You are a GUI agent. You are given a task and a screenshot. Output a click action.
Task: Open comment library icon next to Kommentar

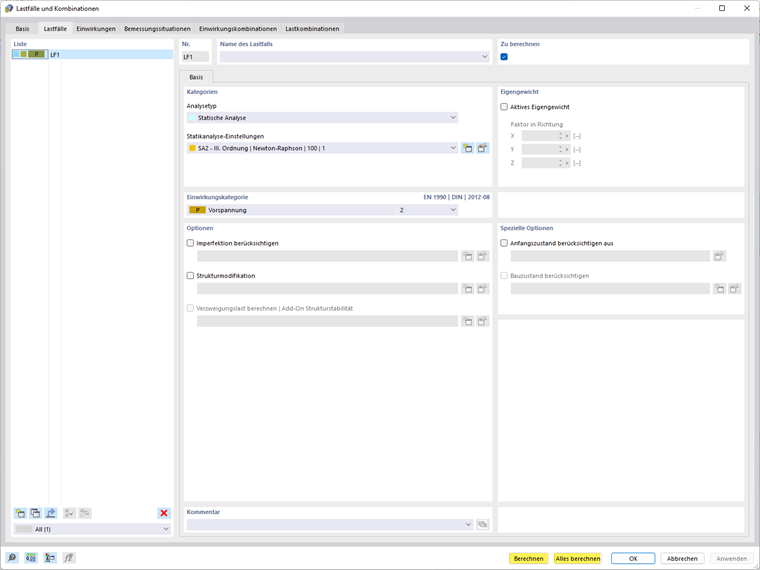[482, 524]
